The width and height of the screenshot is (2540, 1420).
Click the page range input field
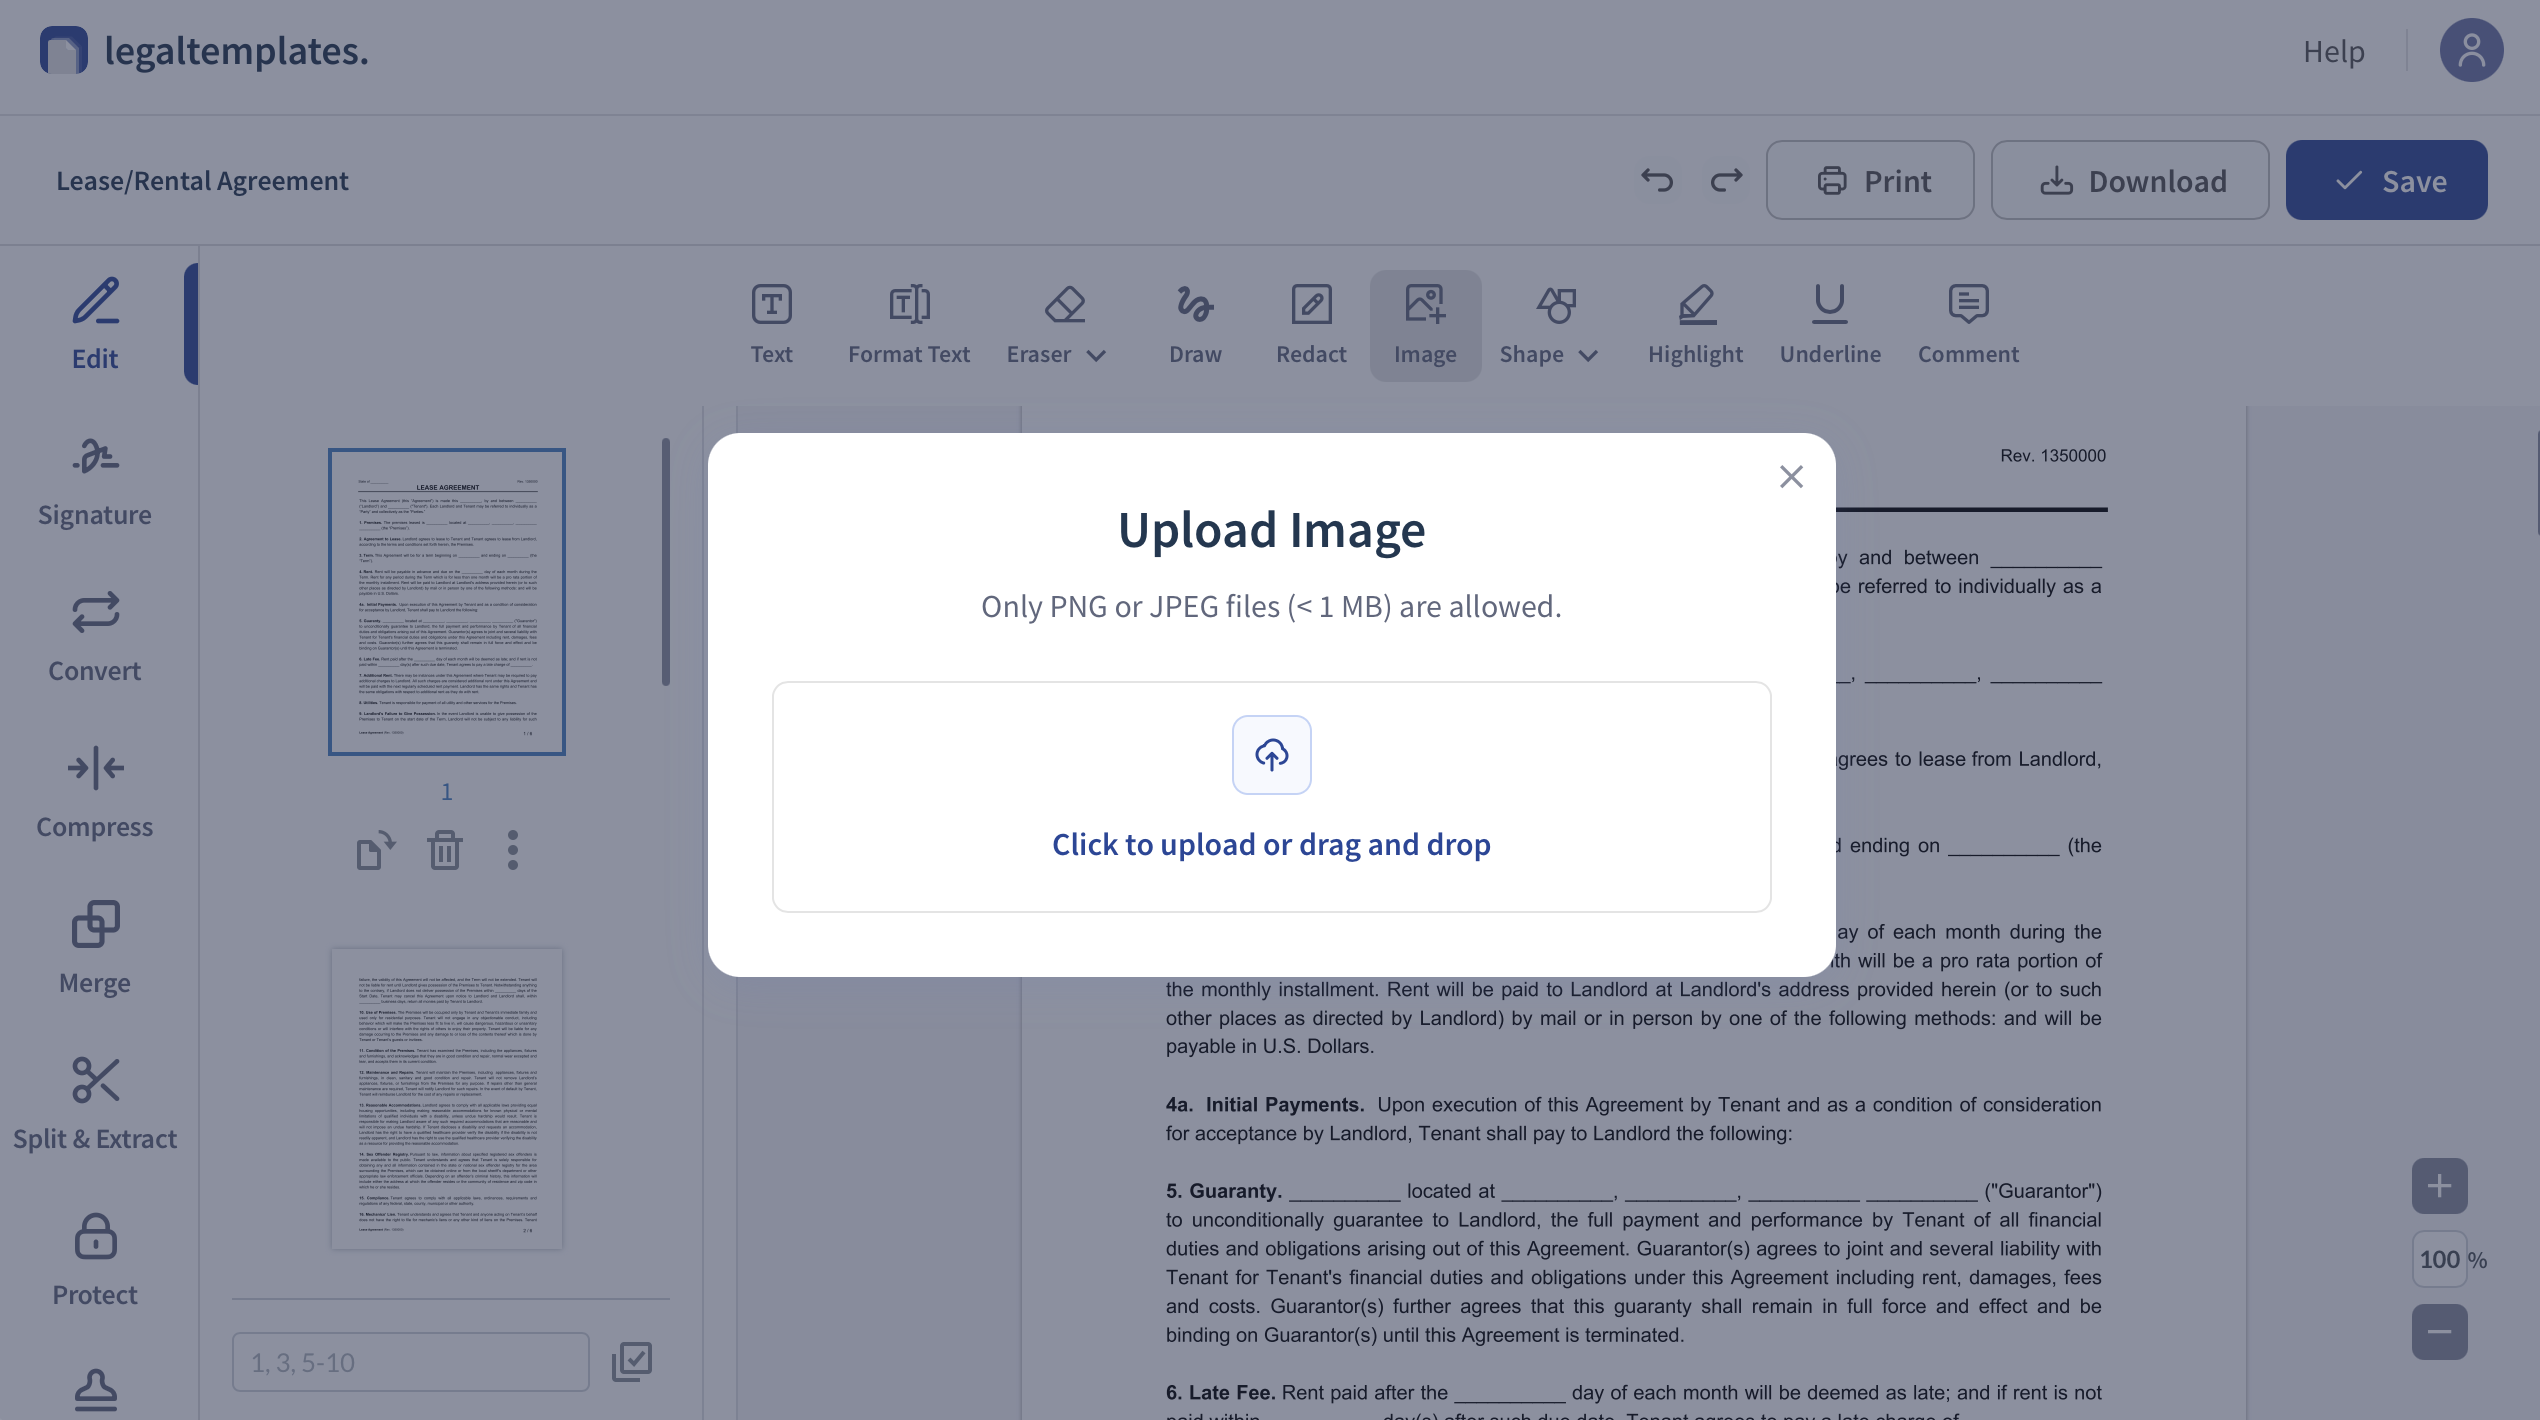tap(410, 1362)
